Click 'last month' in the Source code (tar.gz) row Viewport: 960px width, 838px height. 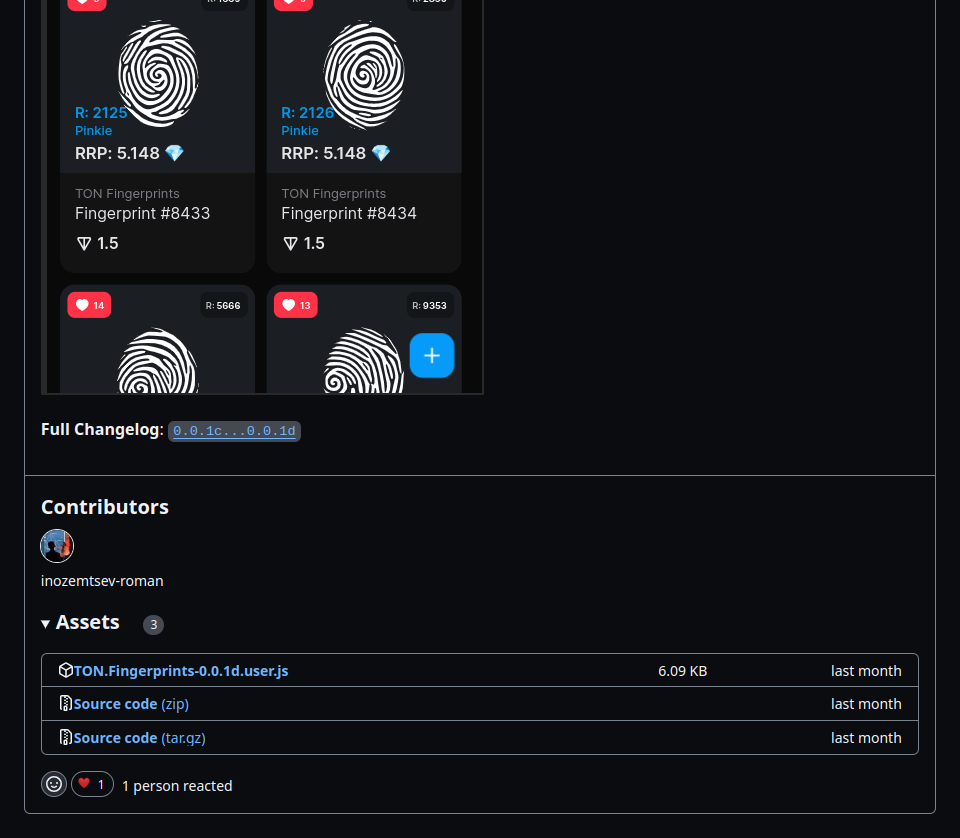click(866, 738)
